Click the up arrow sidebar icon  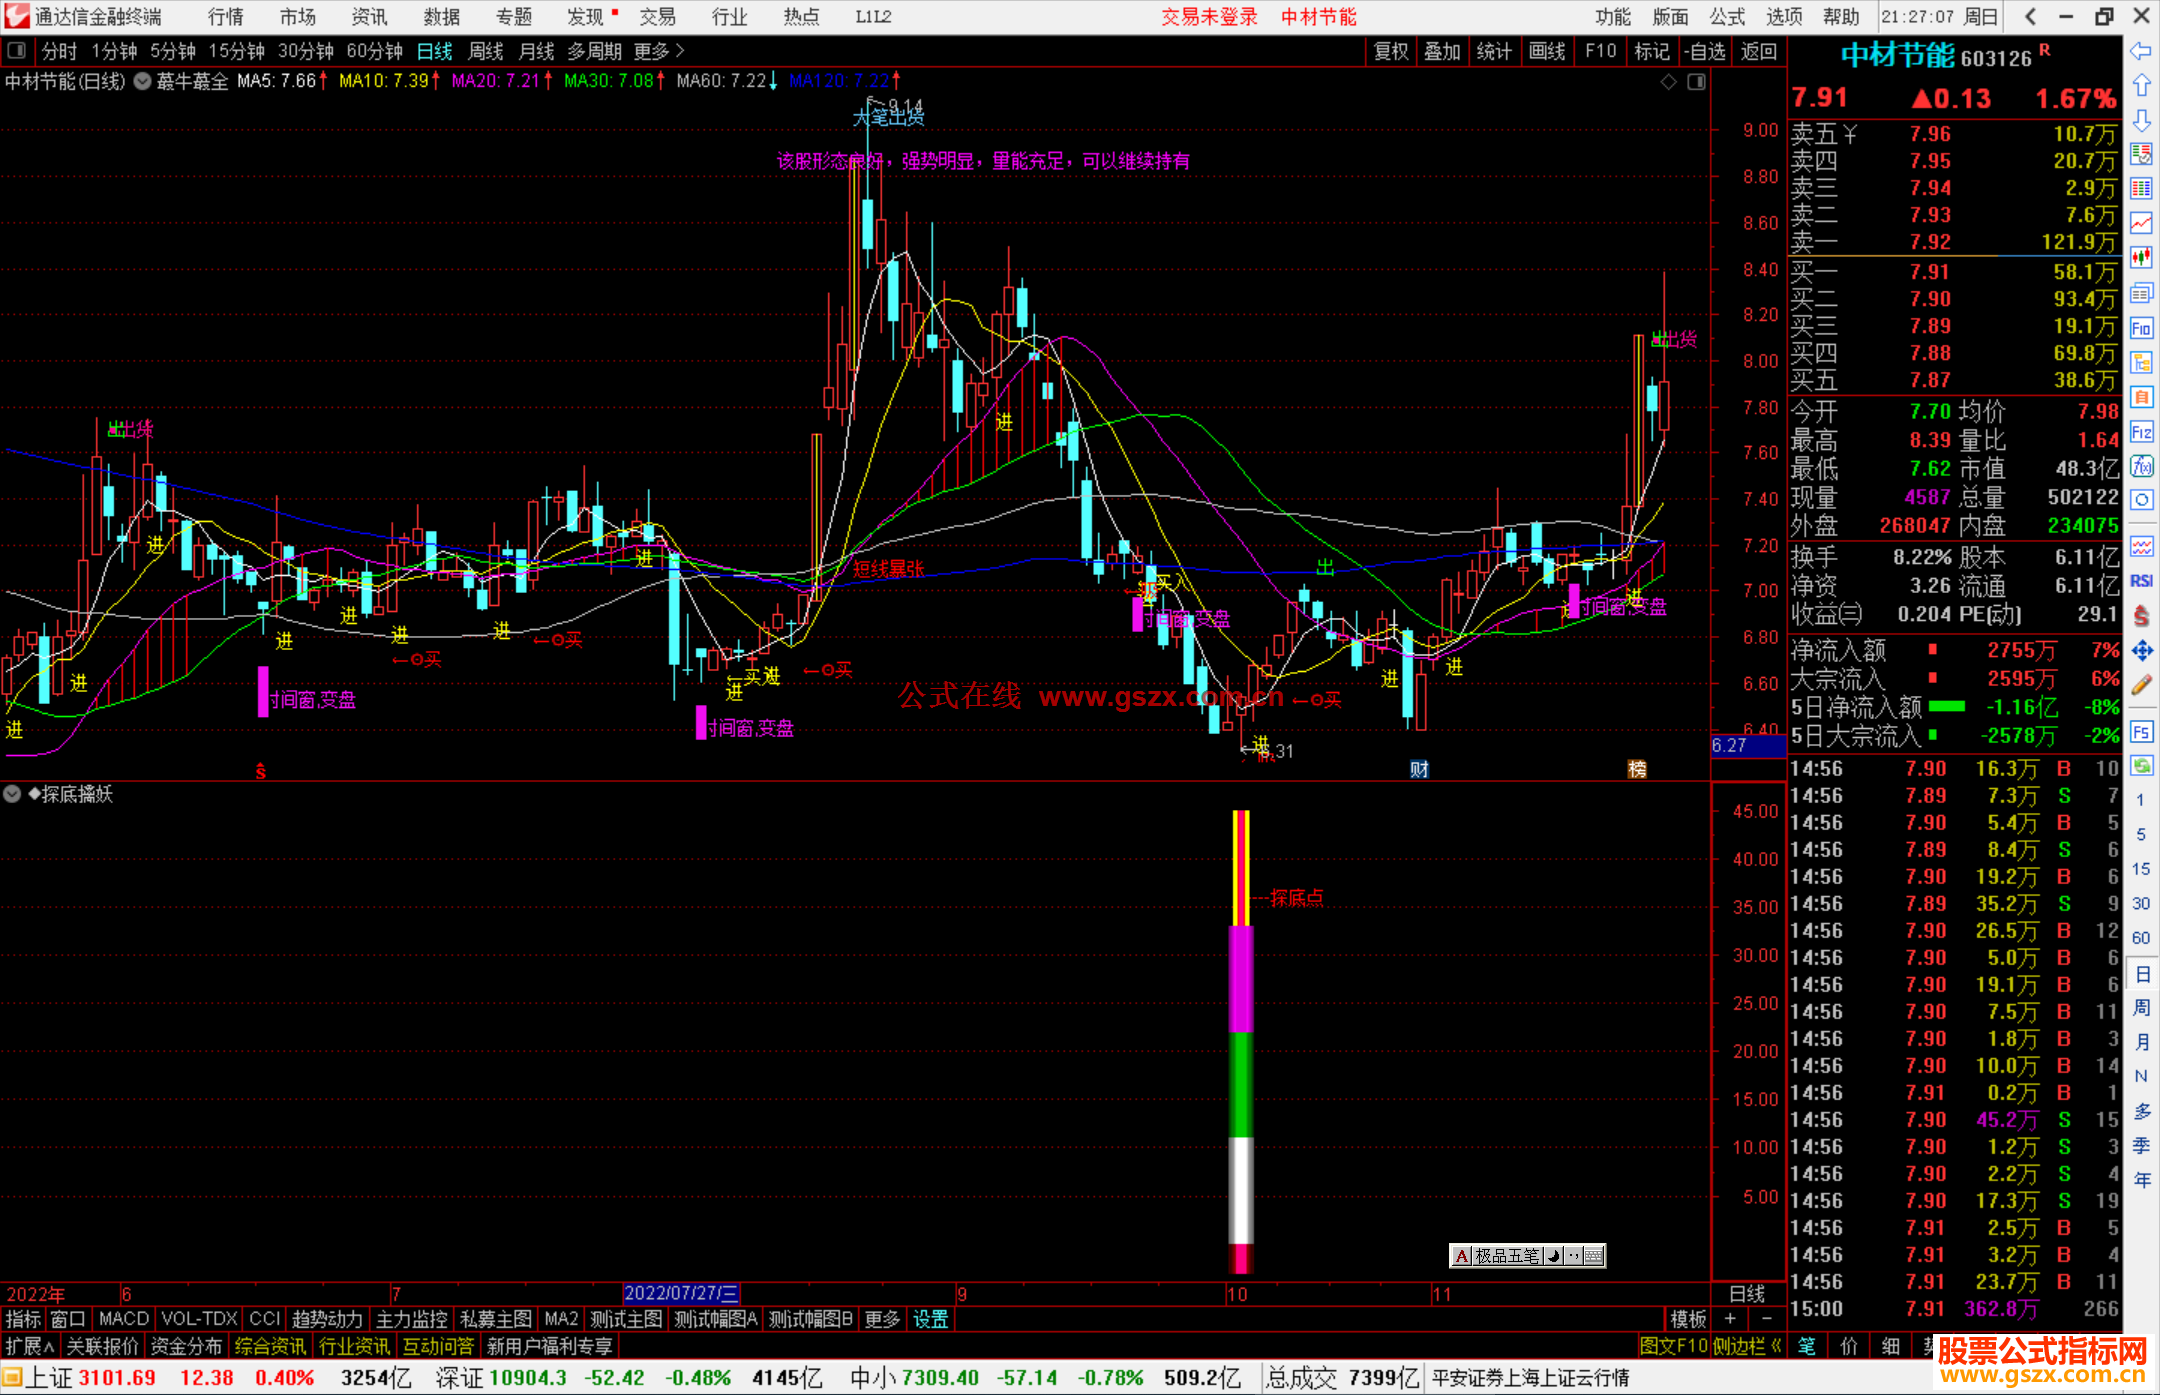2141,86
